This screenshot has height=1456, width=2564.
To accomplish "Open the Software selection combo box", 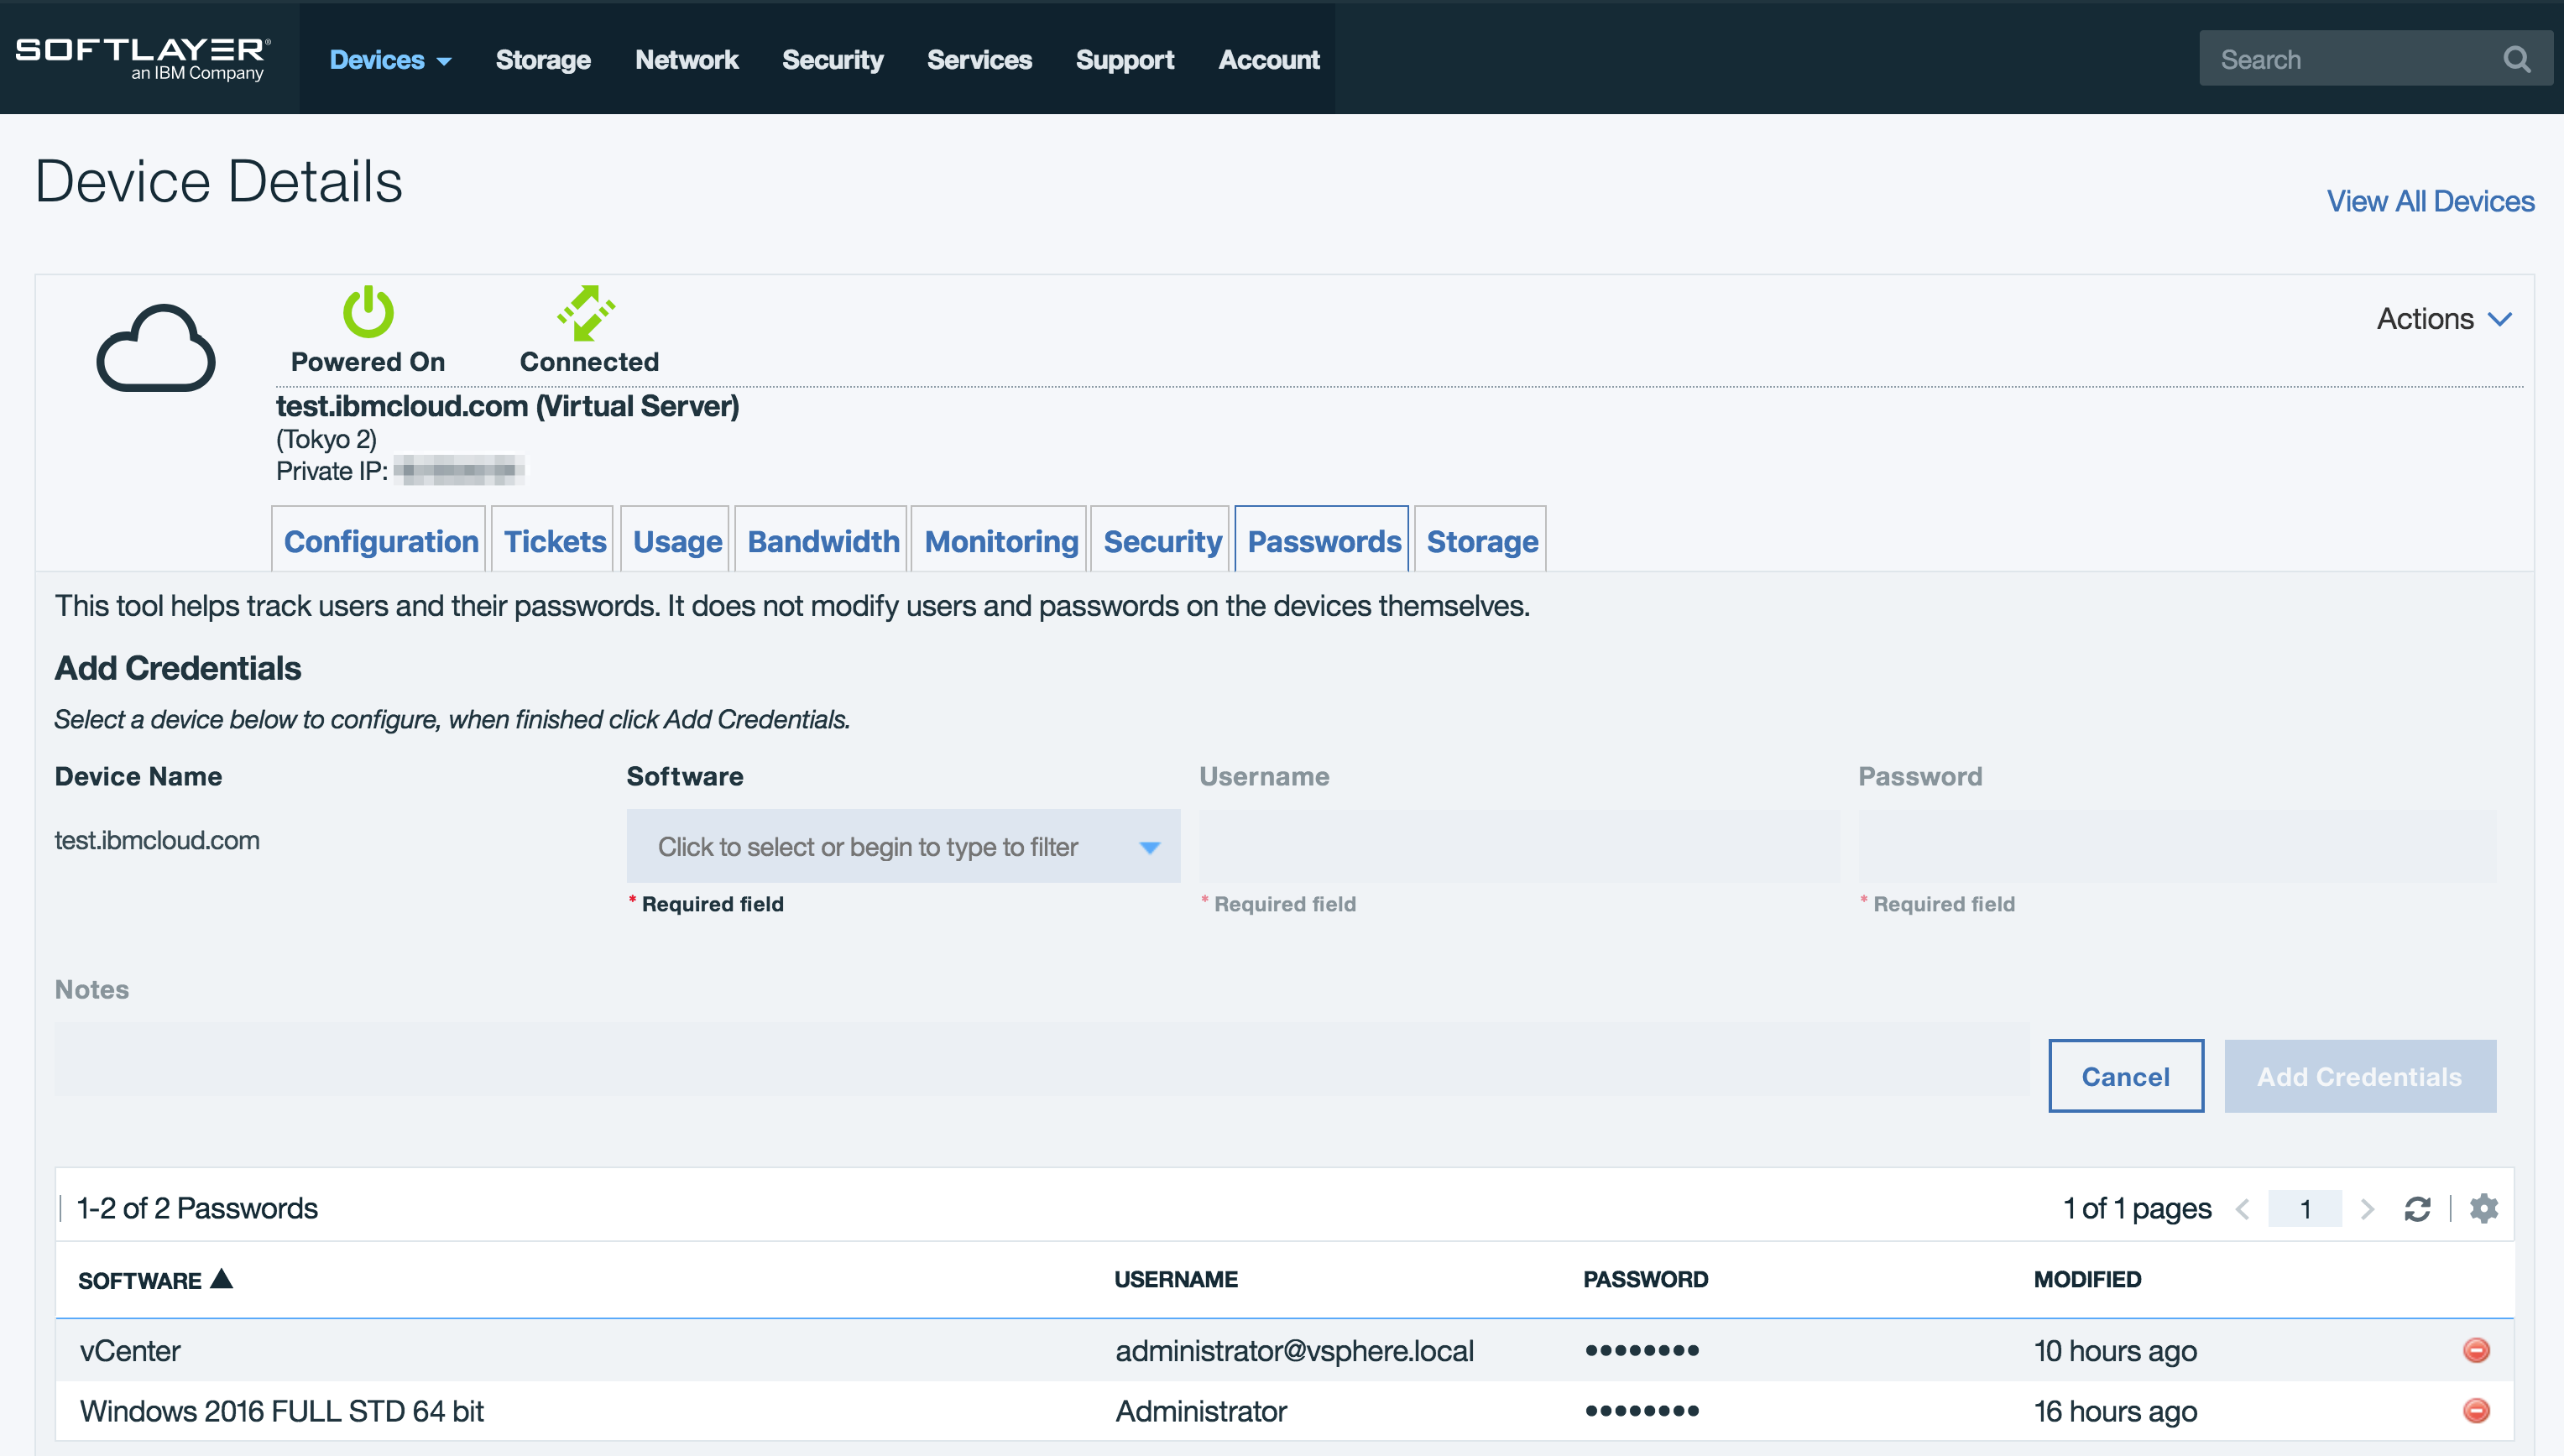I will [902, 847].
